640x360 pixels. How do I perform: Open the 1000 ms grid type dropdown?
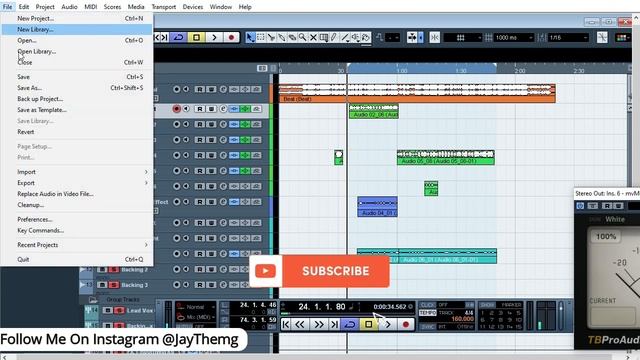[x=514, y=38]
